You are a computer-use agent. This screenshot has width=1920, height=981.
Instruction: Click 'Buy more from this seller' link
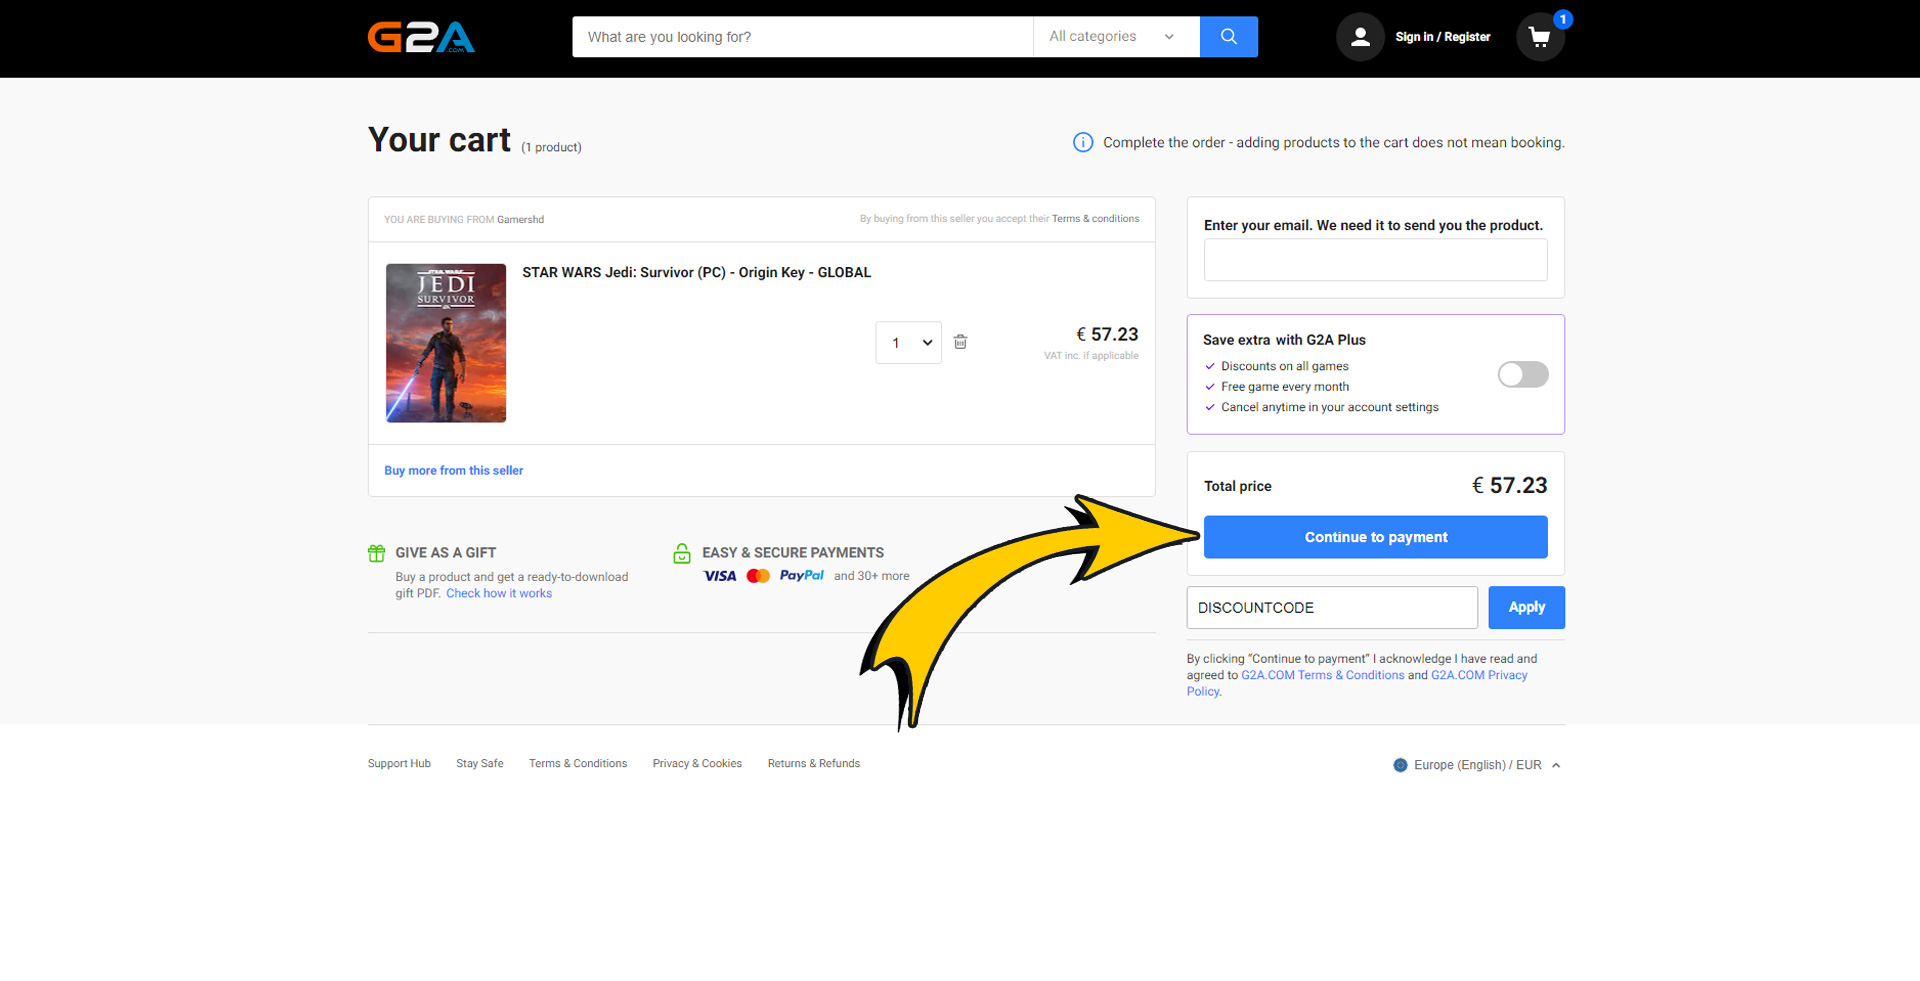[453, 470]
